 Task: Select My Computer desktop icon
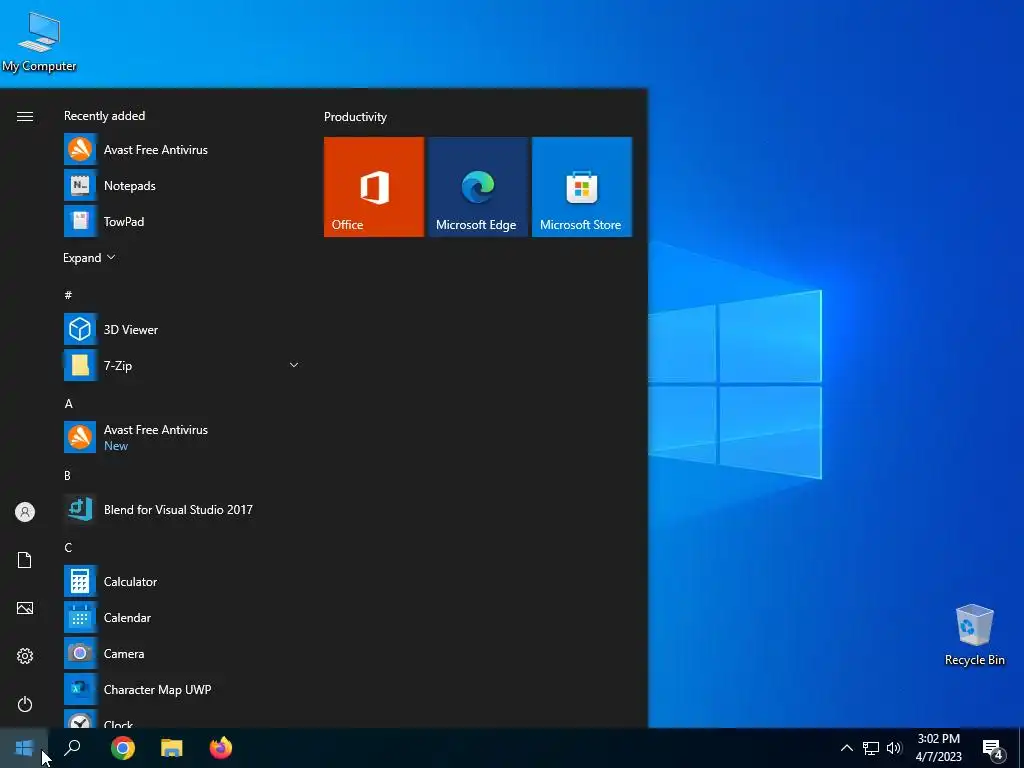(x=39, y=40)
